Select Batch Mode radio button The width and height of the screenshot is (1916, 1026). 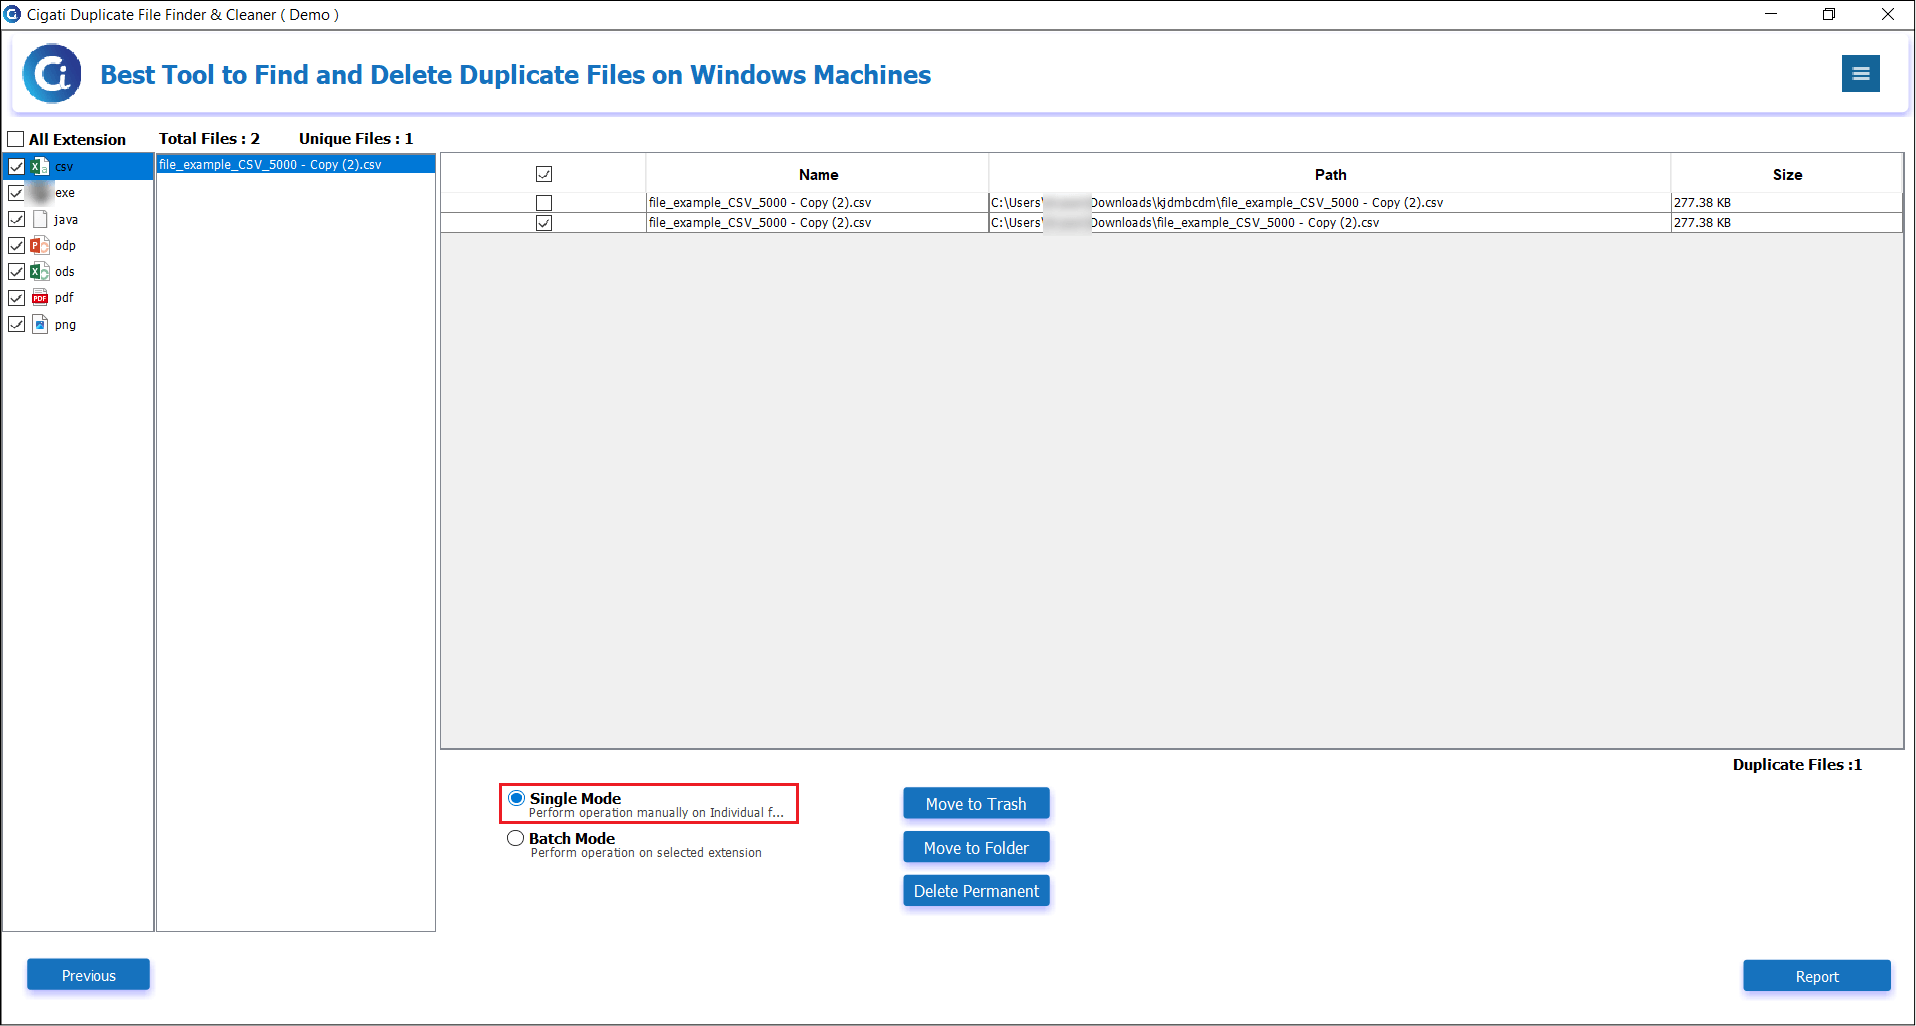click(515, 838)
